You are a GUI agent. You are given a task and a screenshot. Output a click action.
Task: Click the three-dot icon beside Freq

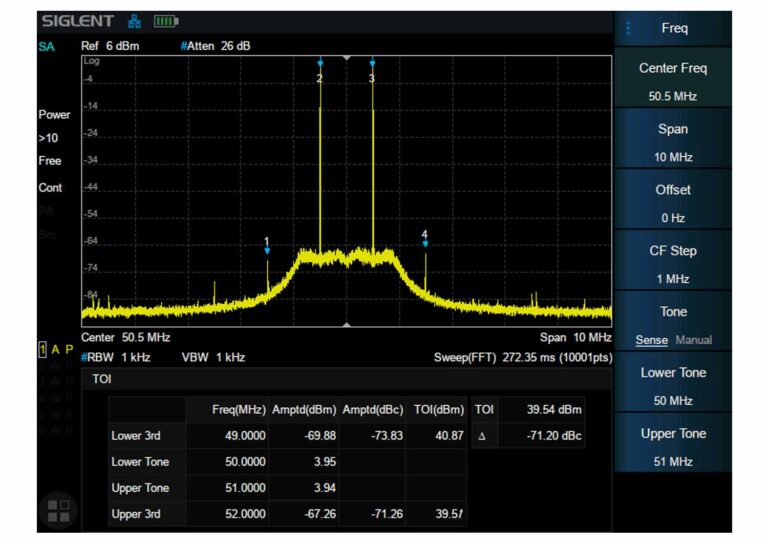click(x=628, y=28)
